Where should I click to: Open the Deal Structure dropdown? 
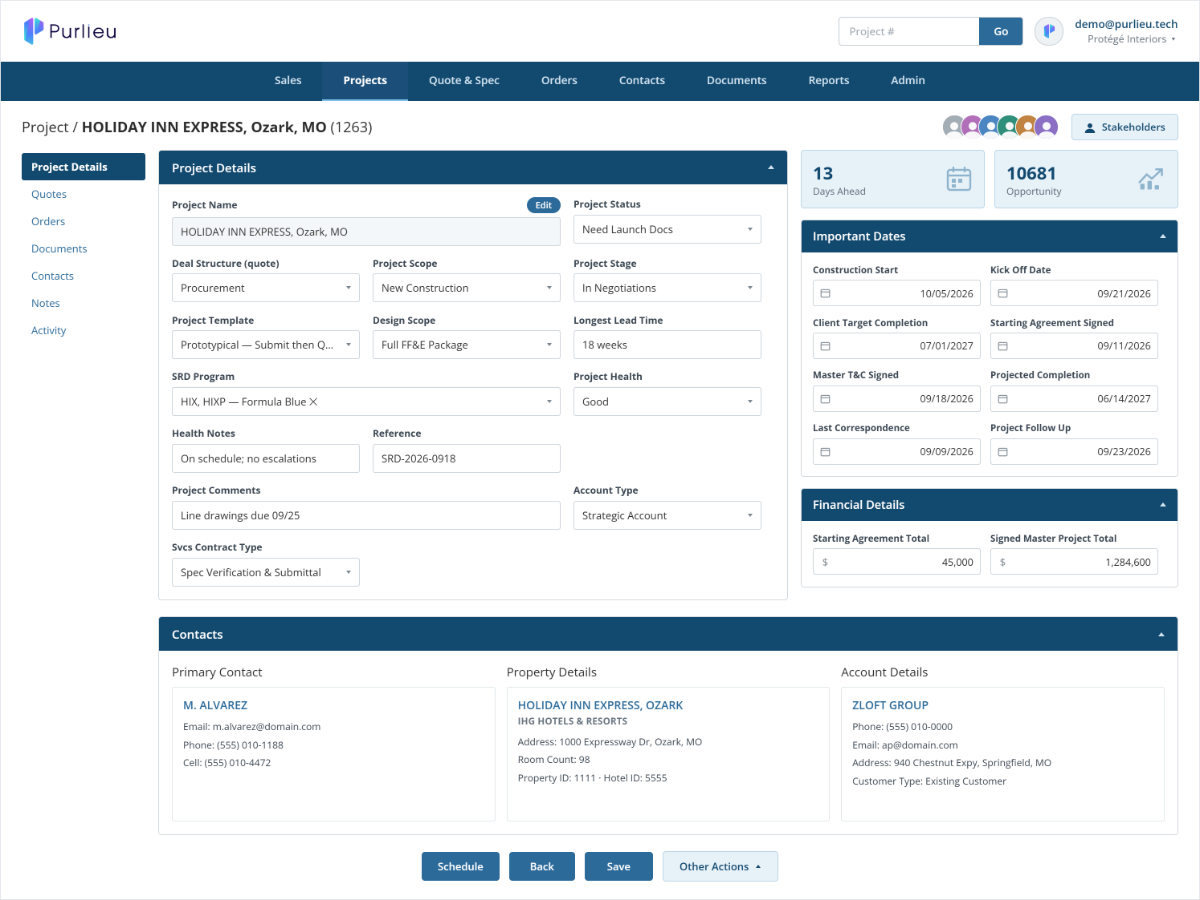[266, 288]
